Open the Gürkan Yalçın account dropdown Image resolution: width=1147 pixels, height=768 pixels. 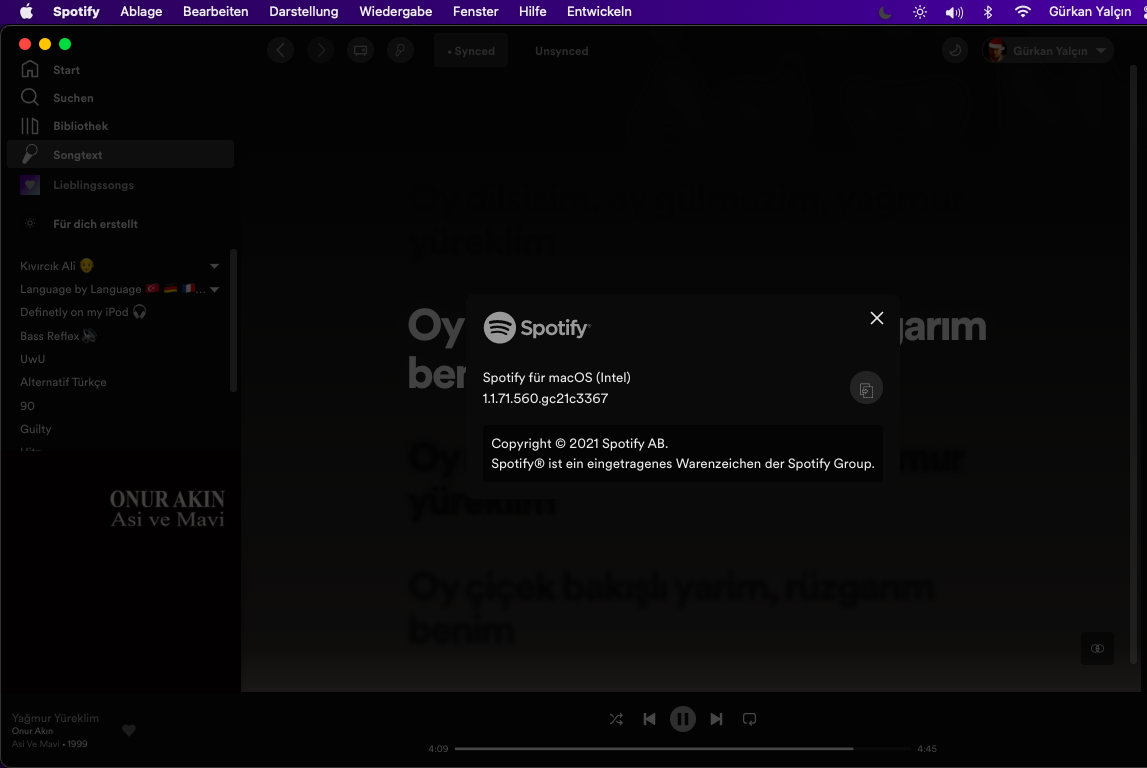(x=1048, y=50)
